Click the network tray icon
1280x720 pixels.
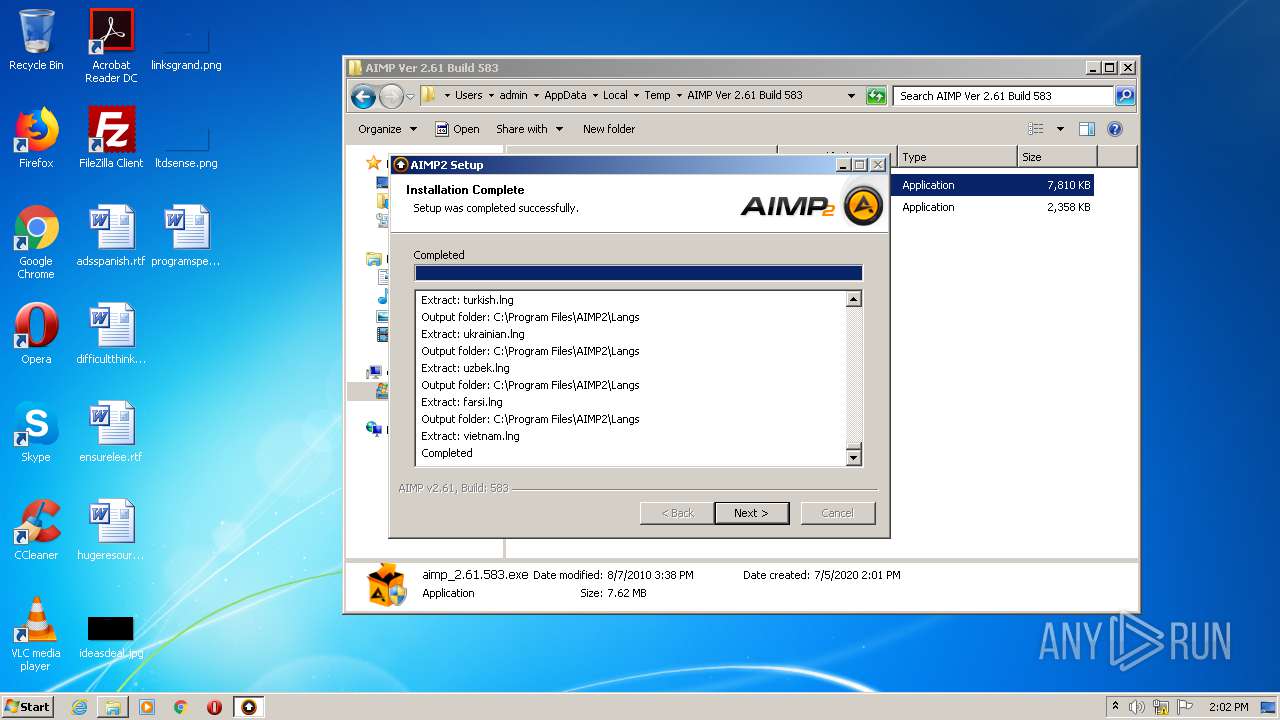[1161, 707]
